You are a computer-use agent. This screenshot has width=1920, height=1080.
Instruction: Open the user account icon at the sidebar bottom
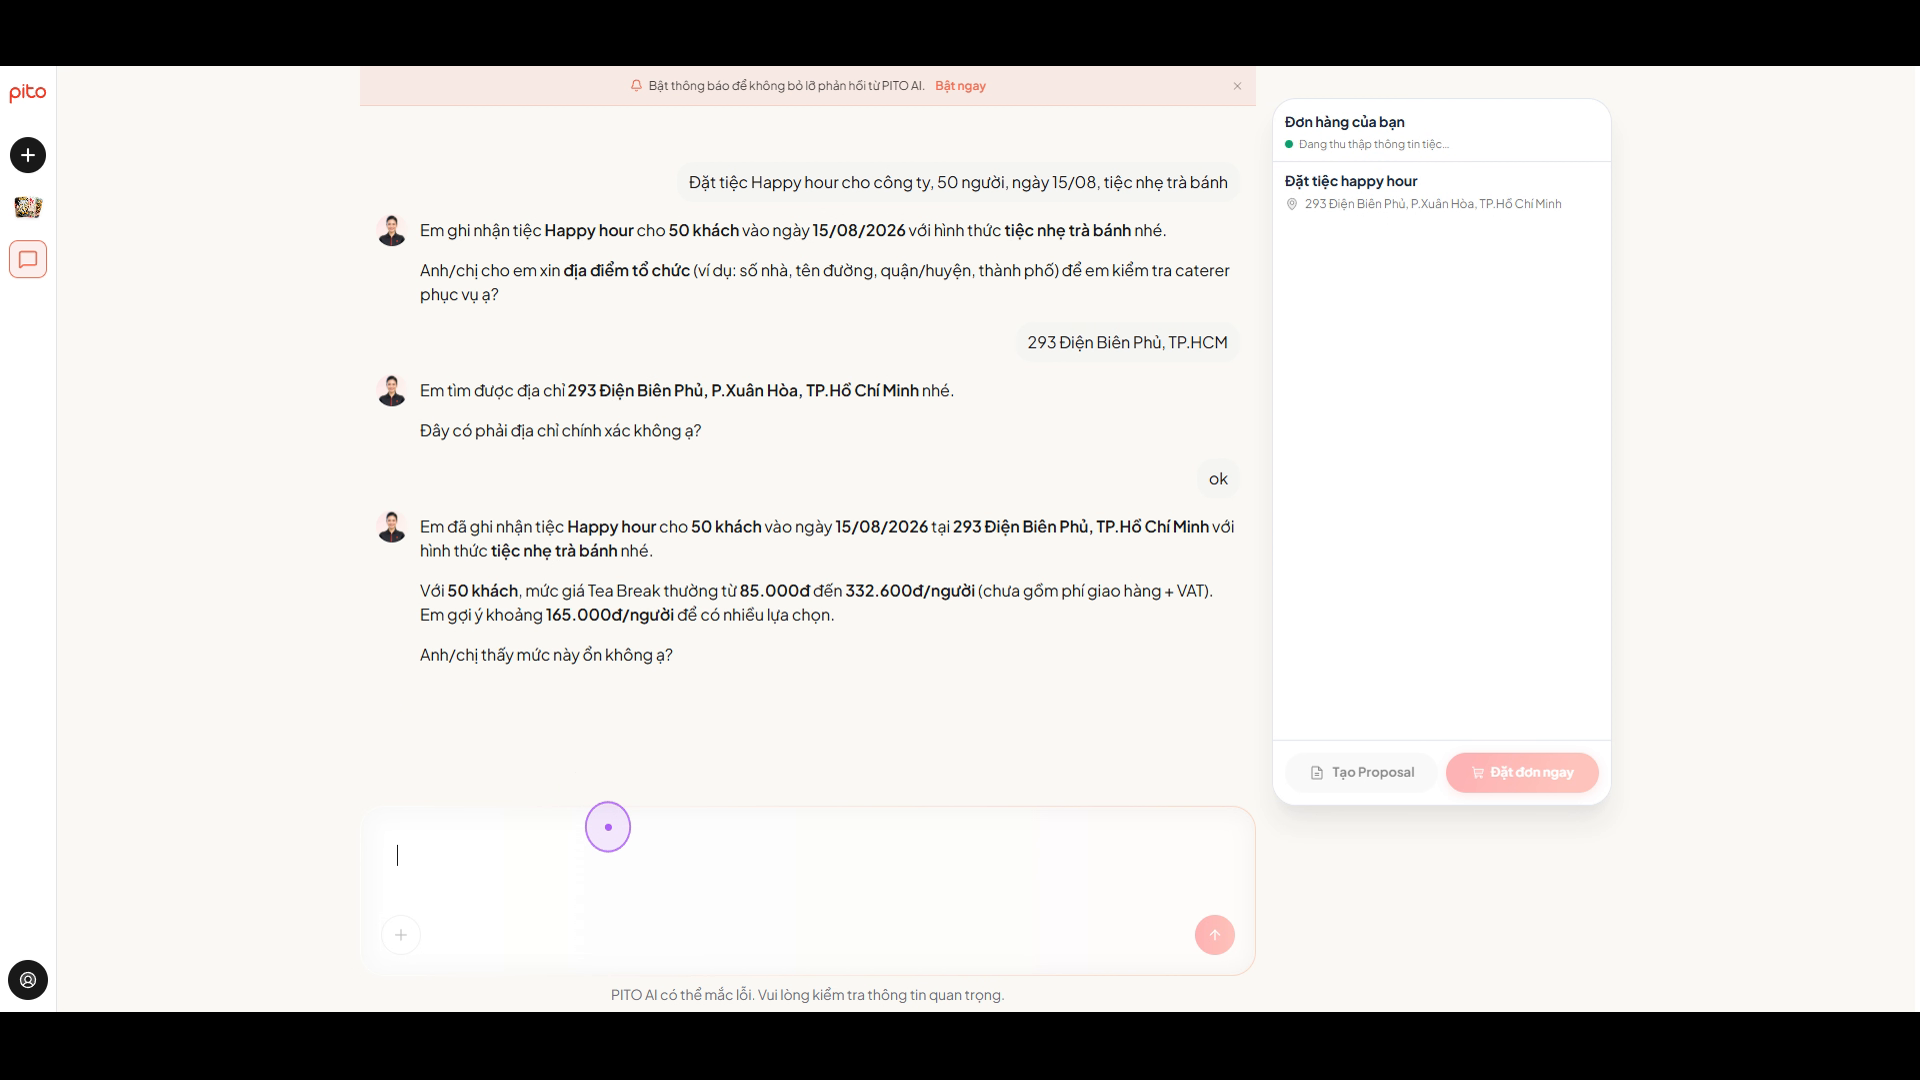28,980
